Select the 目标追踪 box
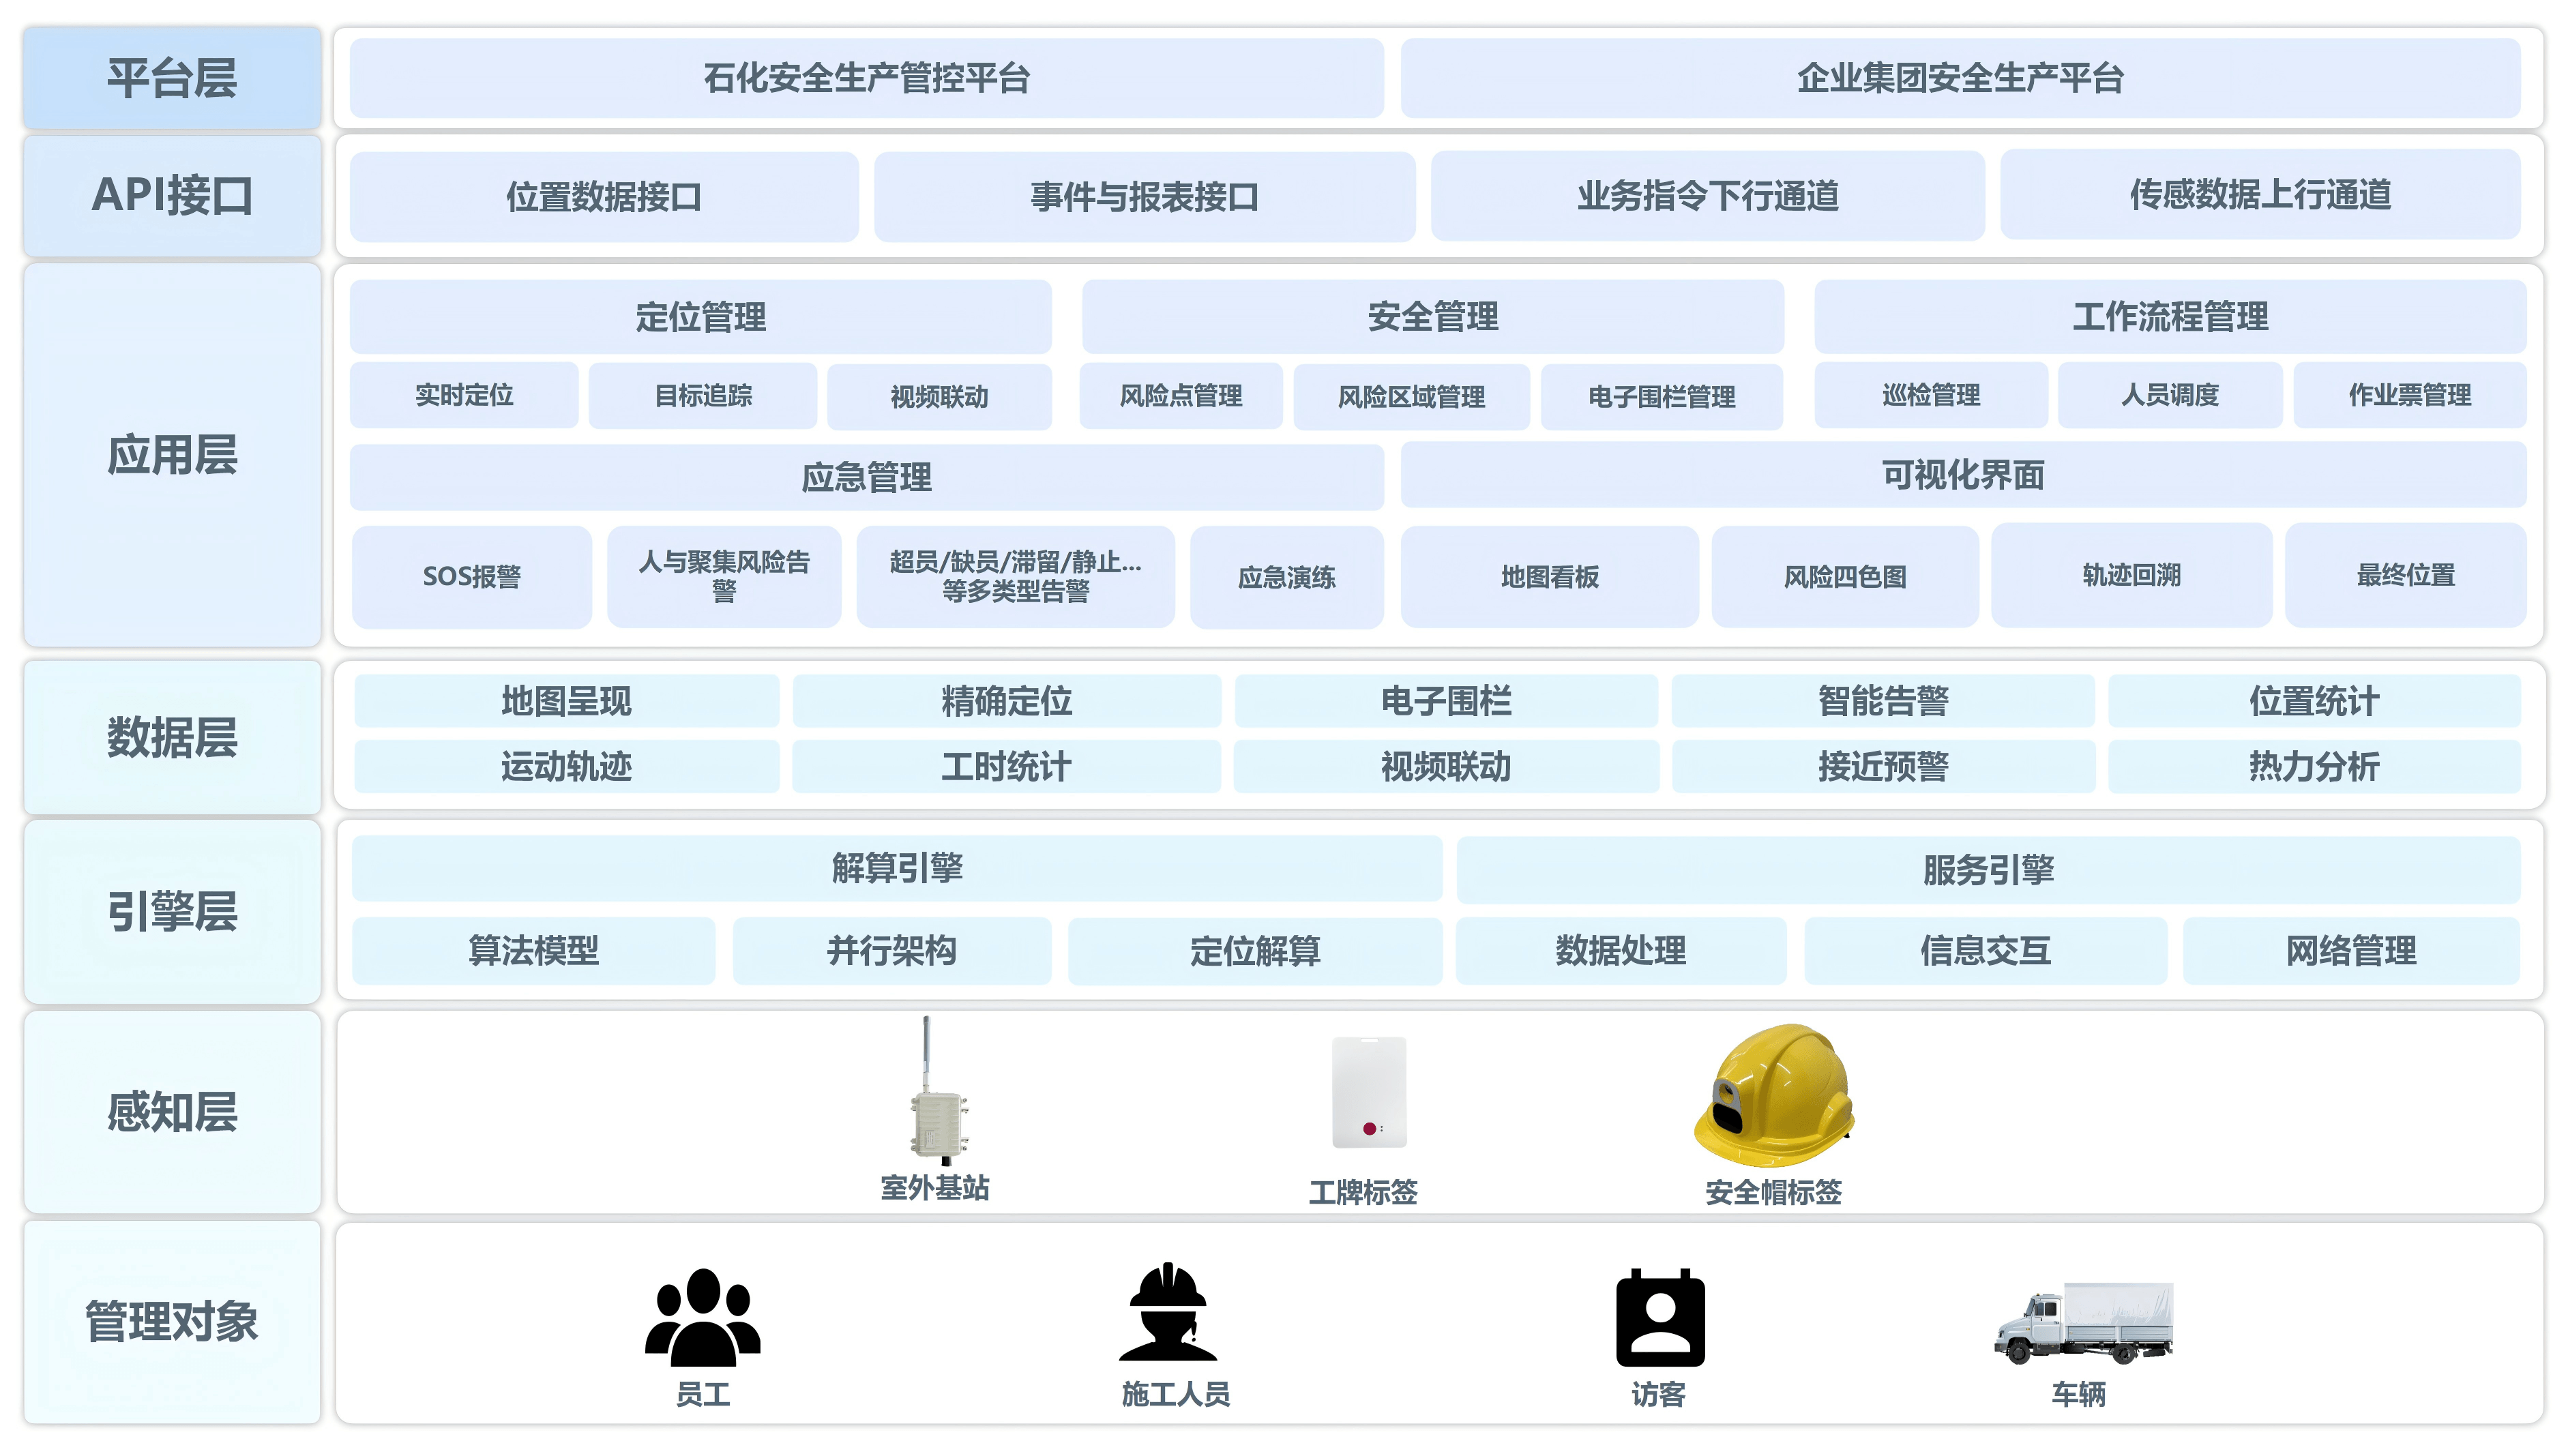Viewport: 2568px width, 1456px height. (703, 395)
